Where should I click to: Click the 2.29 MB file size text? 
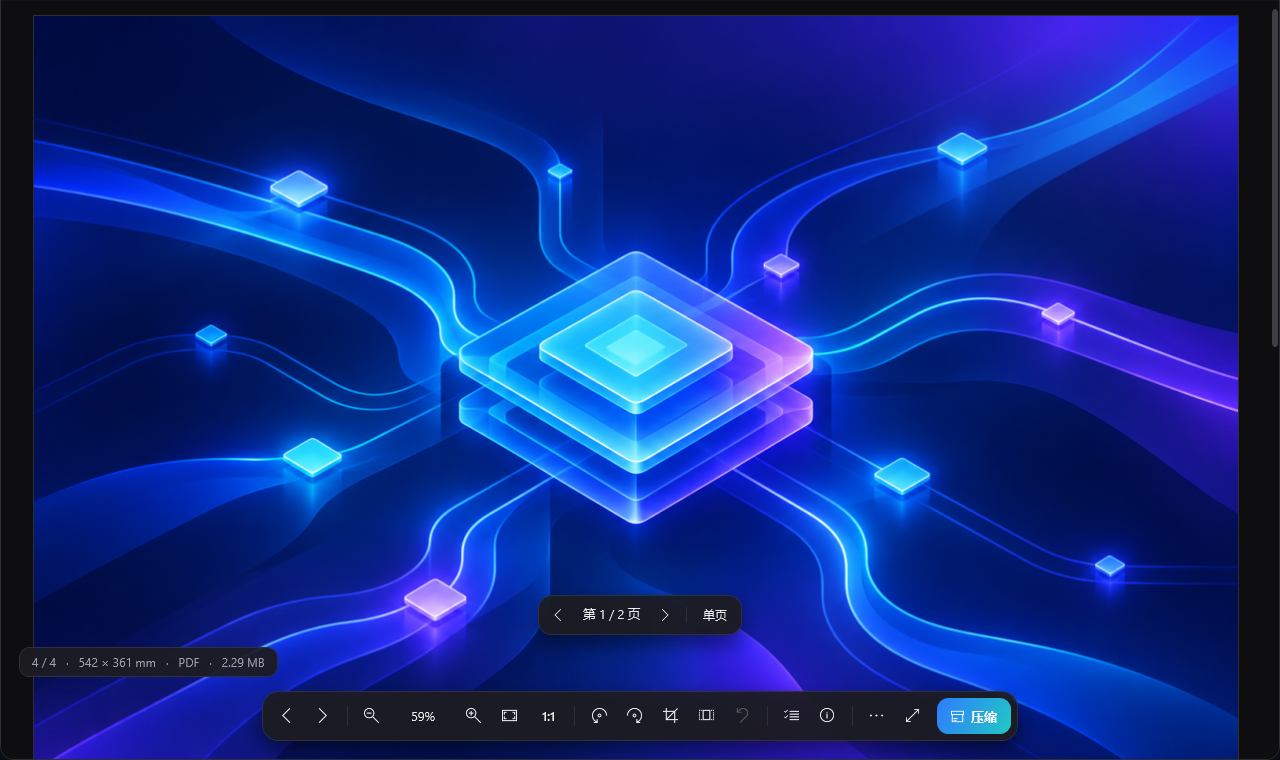coord(243,662)
